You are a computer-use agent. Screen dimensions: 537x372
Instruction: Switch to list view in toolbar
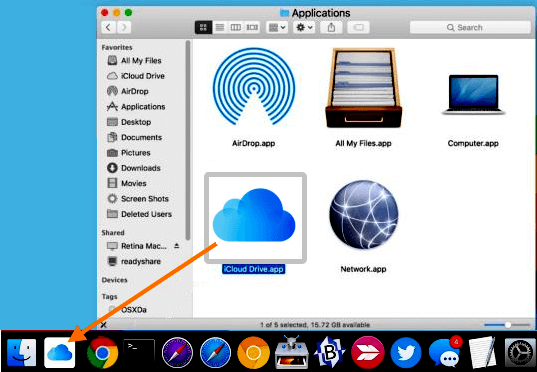coord(220,27)
